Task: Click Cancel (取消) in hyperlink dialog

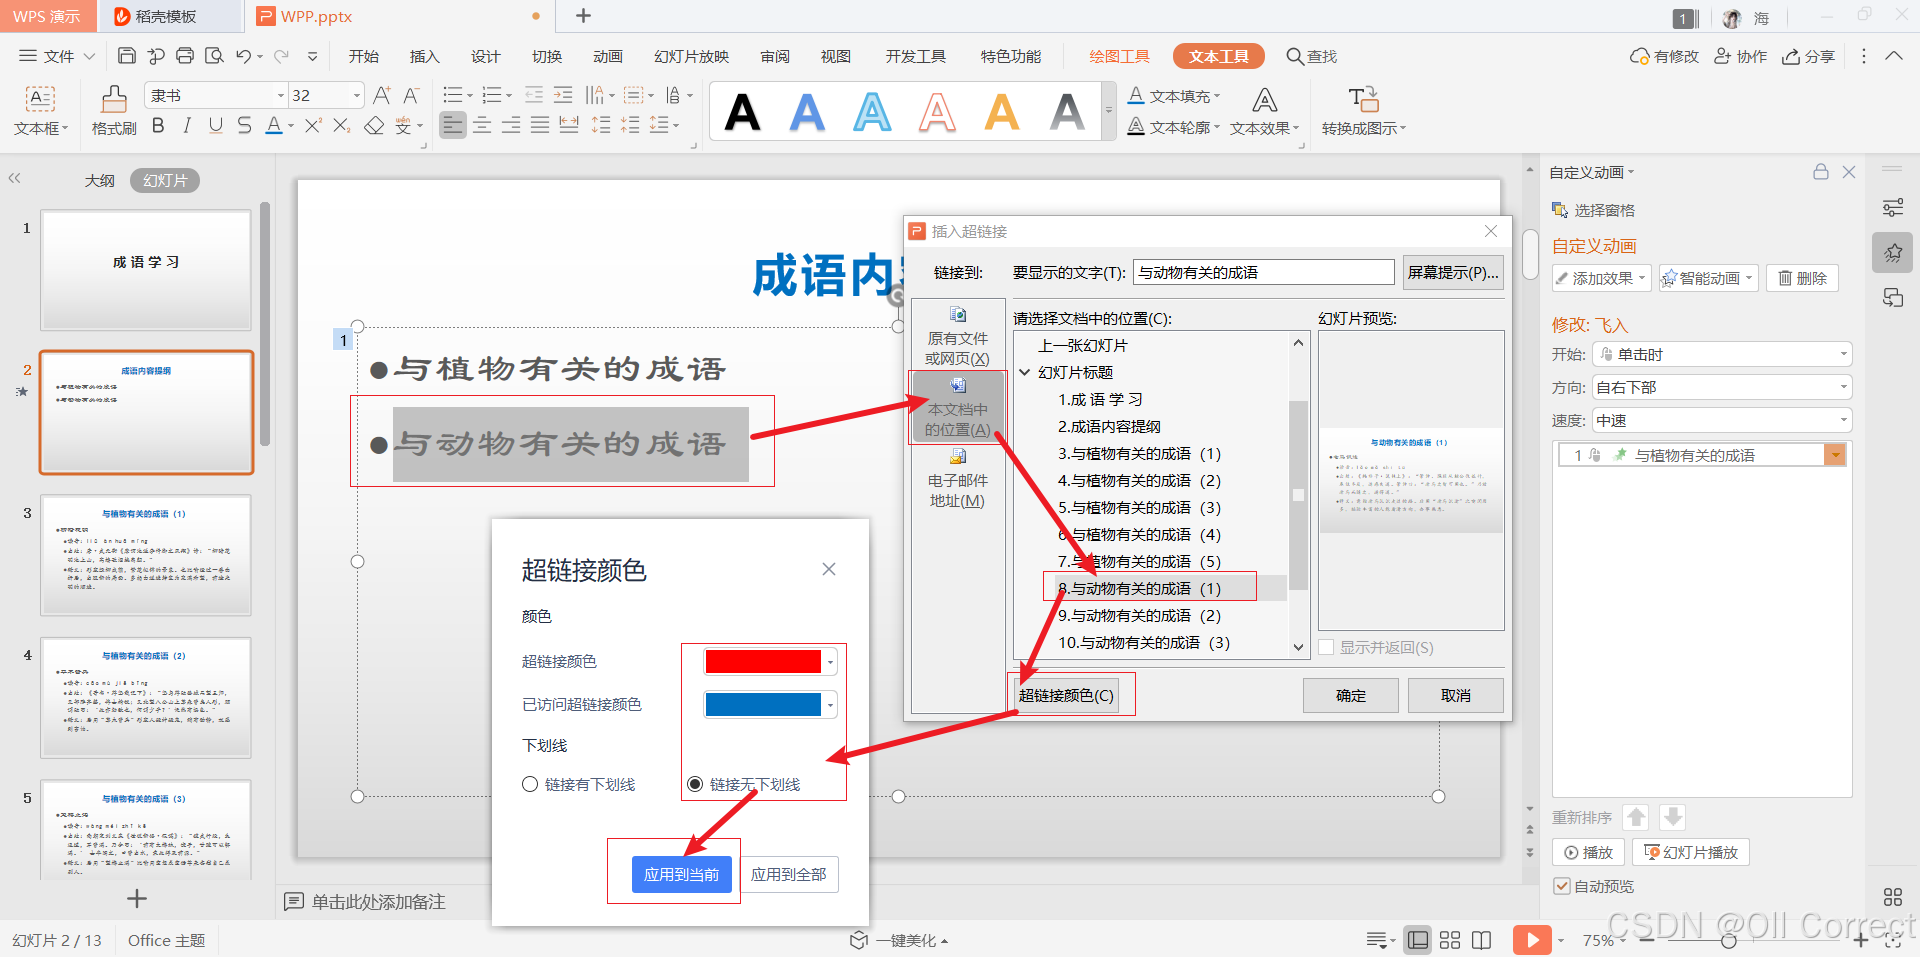Action: pos(1456,695)
